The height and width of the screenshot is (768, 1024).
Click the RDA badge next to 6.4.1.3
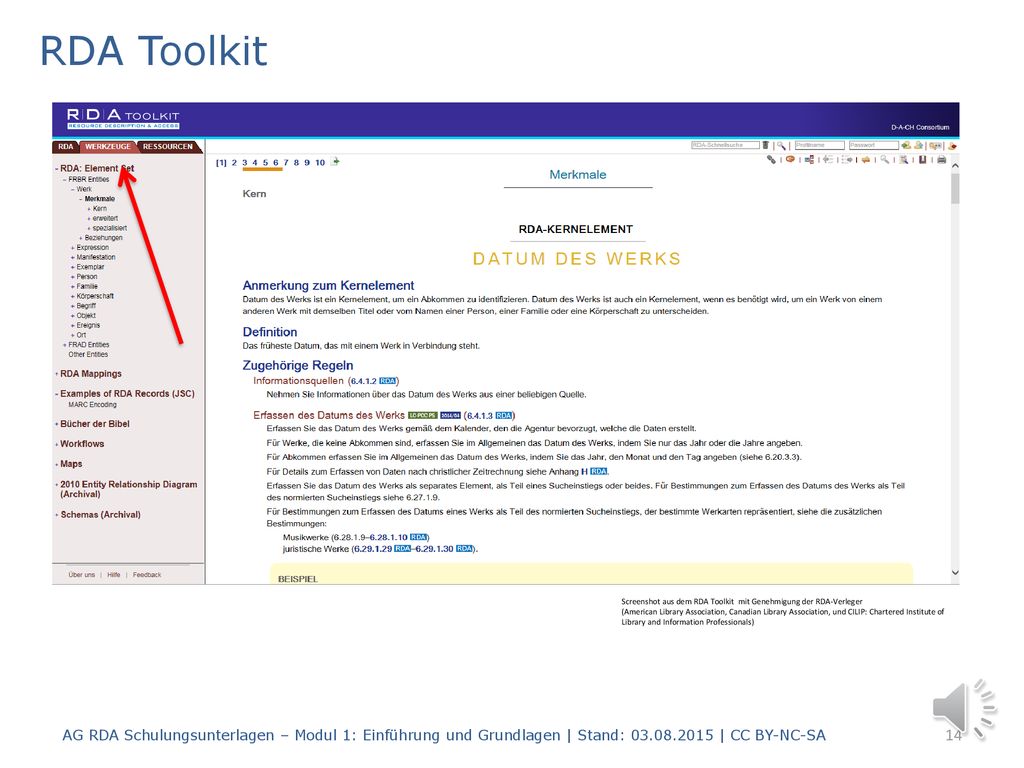click(504, 415)
